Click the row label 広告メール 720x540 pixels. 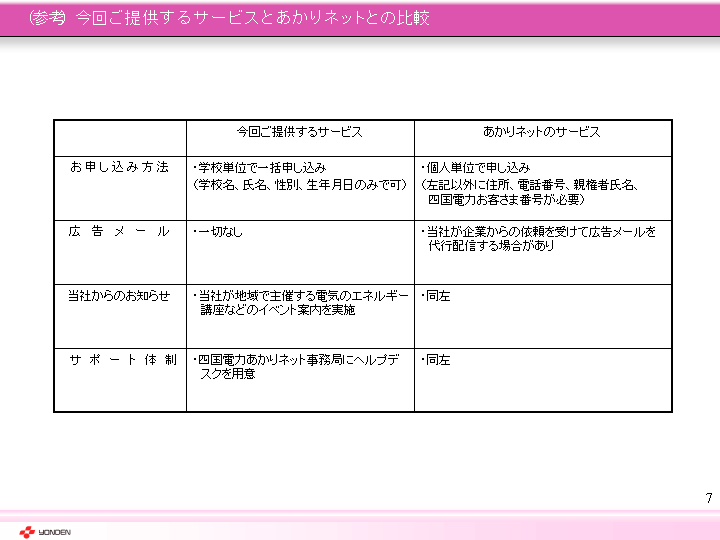119,231
